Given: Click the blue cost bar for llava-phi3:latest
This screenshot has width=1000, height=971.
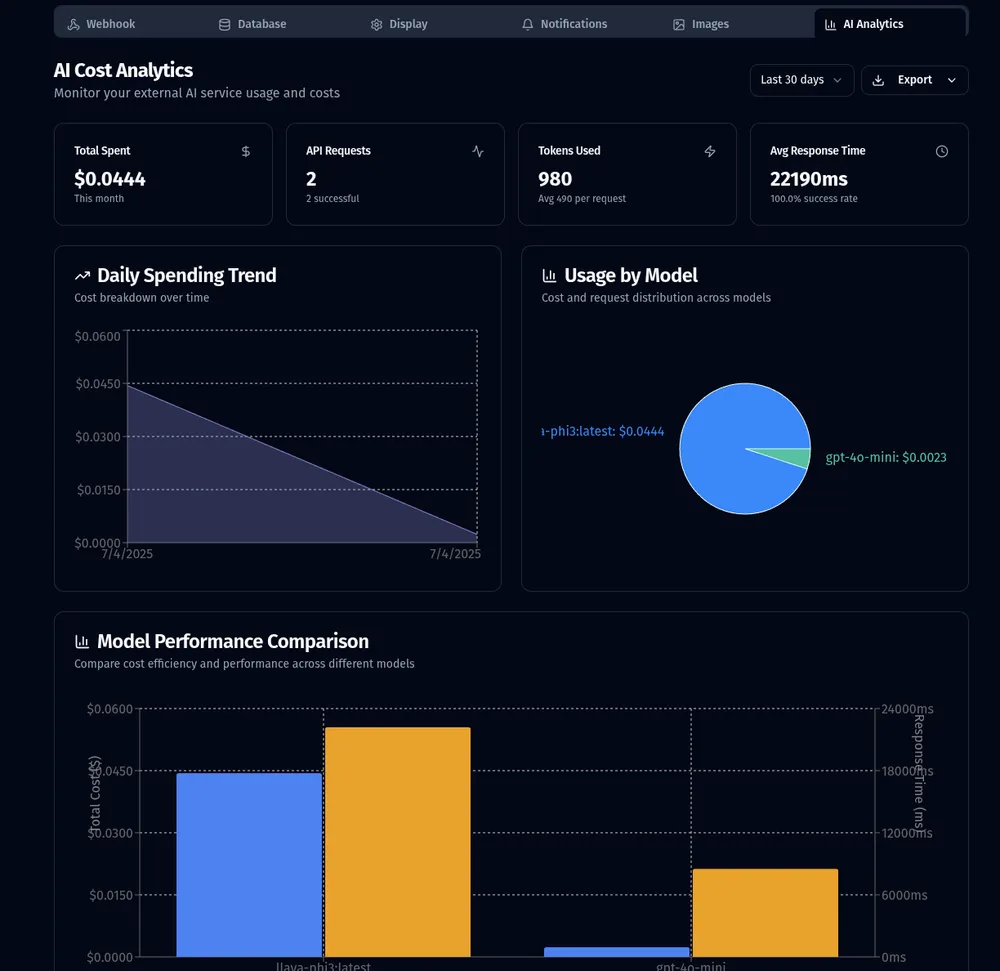Looking at the screenshot, I should pyautogui.click(x=249, y=865).
